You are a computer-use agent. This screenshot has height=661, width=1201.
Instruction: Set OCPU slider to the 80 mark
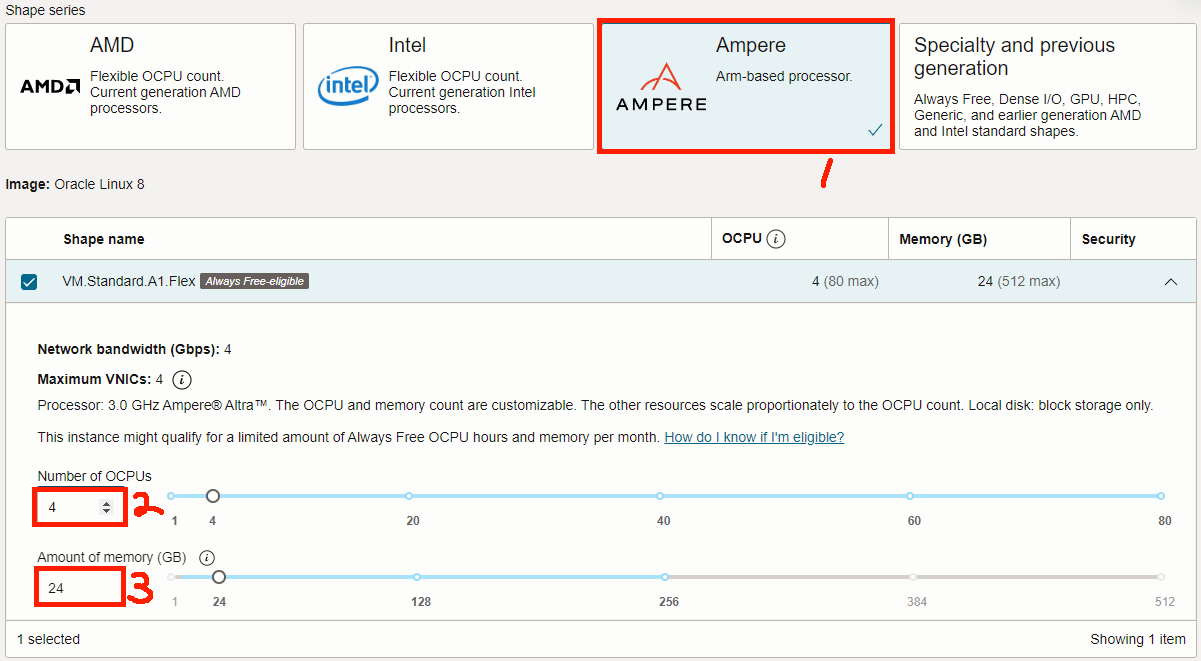[x=1161, y=496]
